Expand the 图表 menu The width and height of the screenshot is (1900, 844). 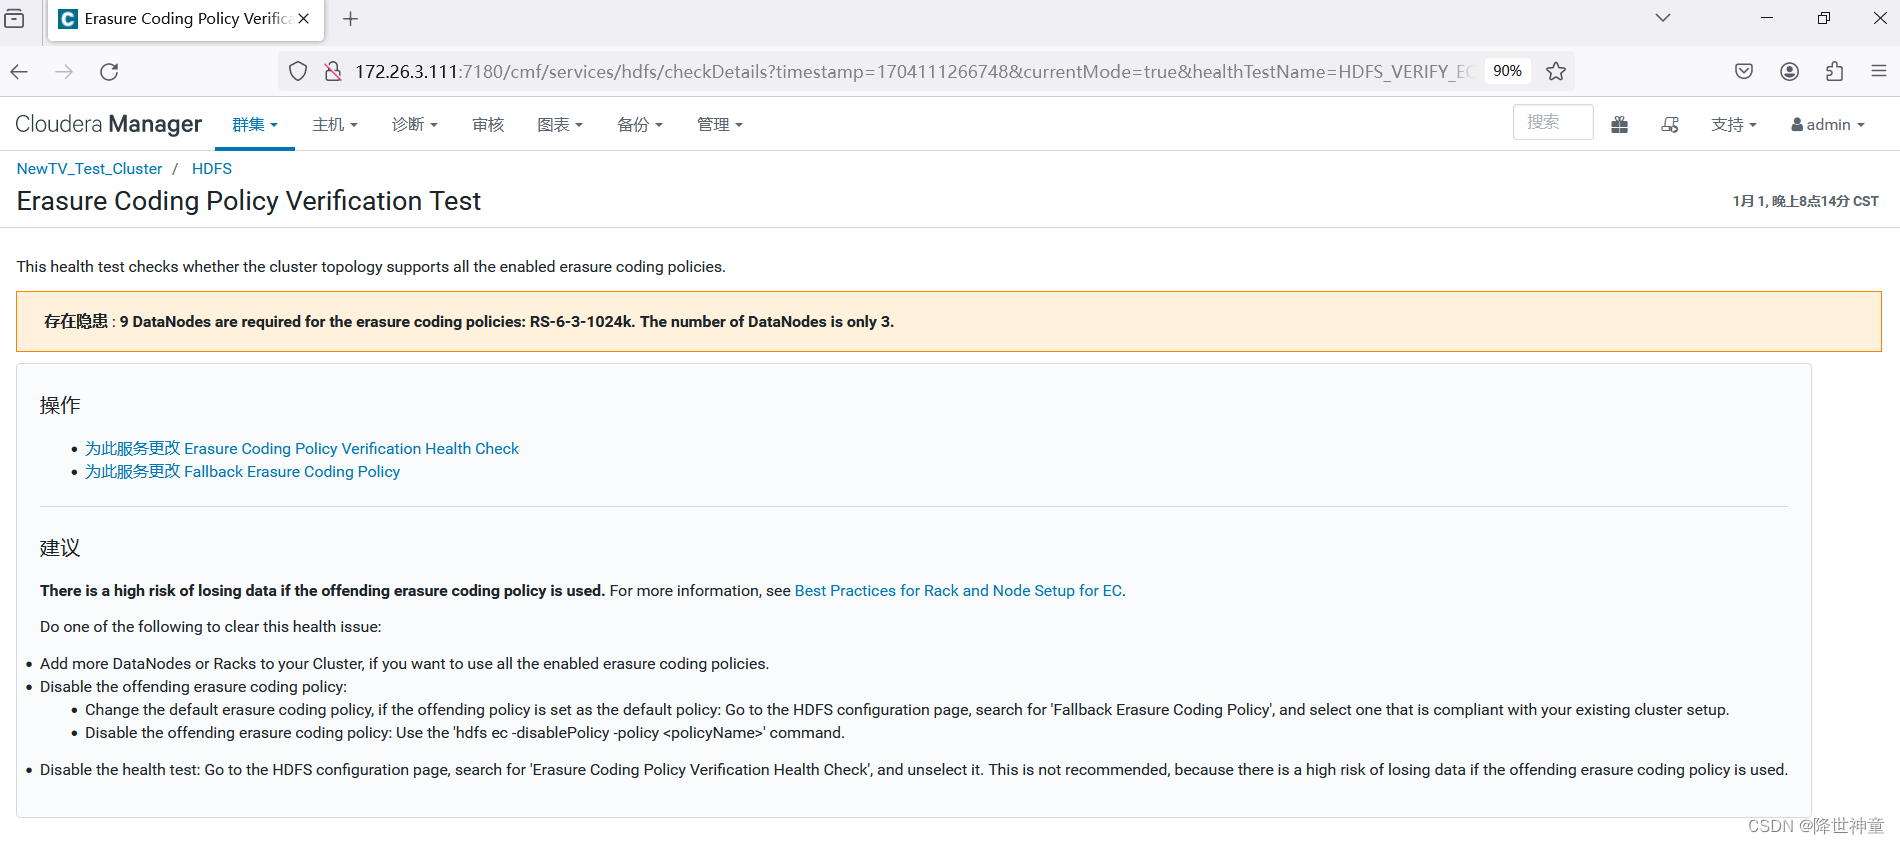pos(560,124)
